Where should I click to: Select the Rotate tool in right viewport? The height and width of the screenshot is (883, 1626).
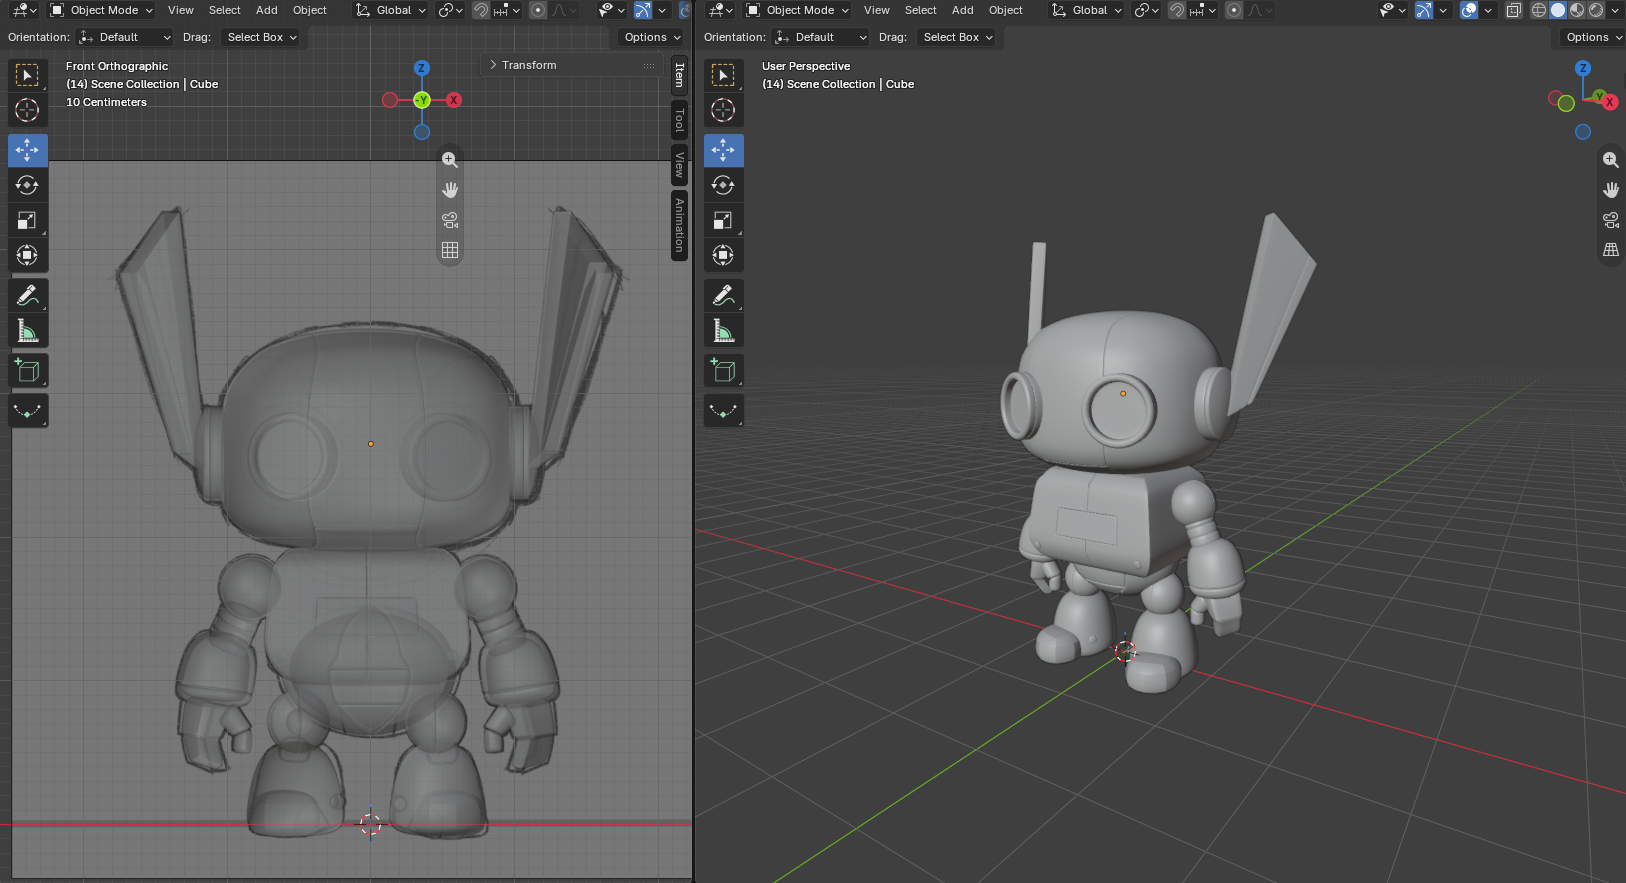[723, 185]
